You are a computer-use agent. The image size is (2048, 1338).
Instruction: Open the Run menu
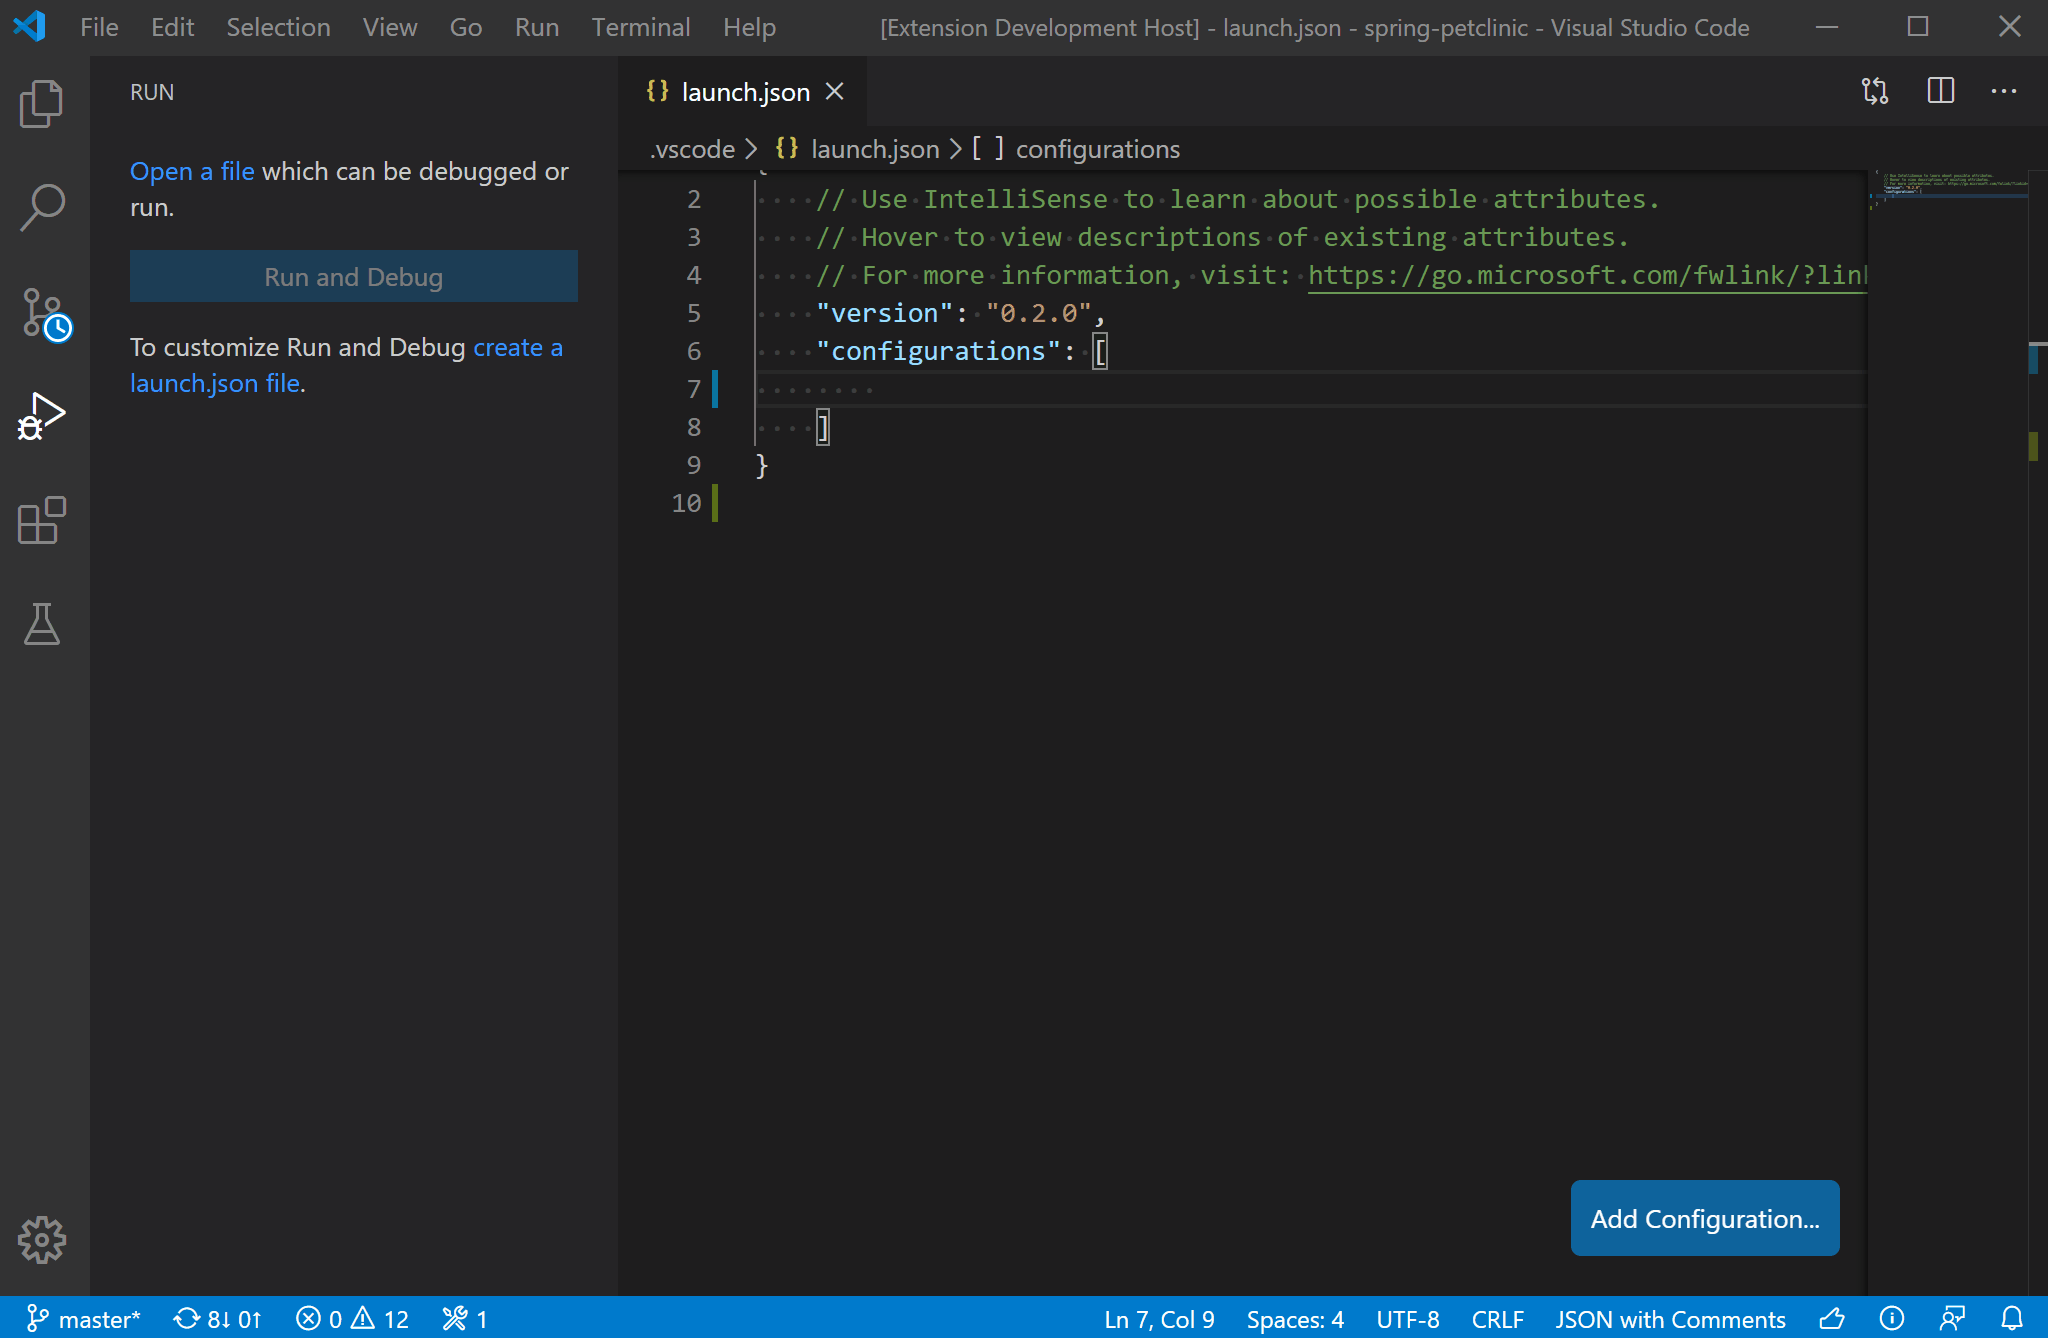point(536,27)
